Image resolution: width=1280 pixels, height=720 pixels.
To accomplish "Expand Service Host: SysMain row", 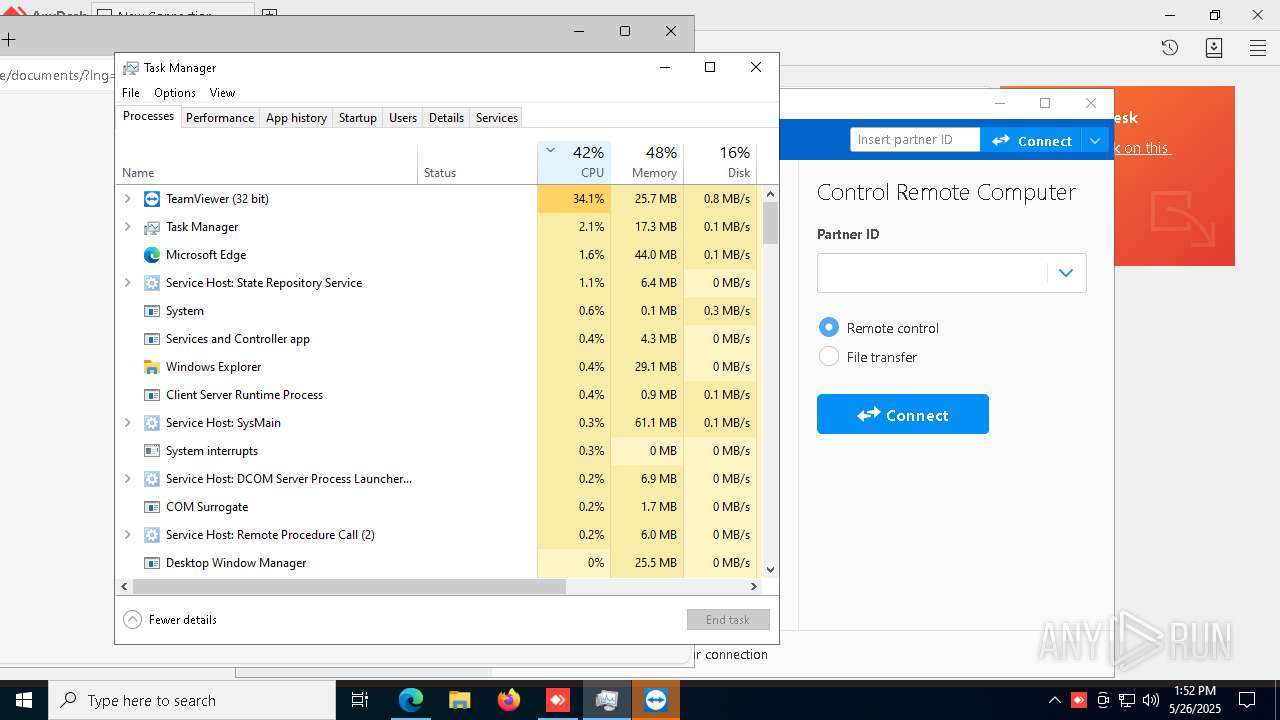I will [x=127, y=423].
